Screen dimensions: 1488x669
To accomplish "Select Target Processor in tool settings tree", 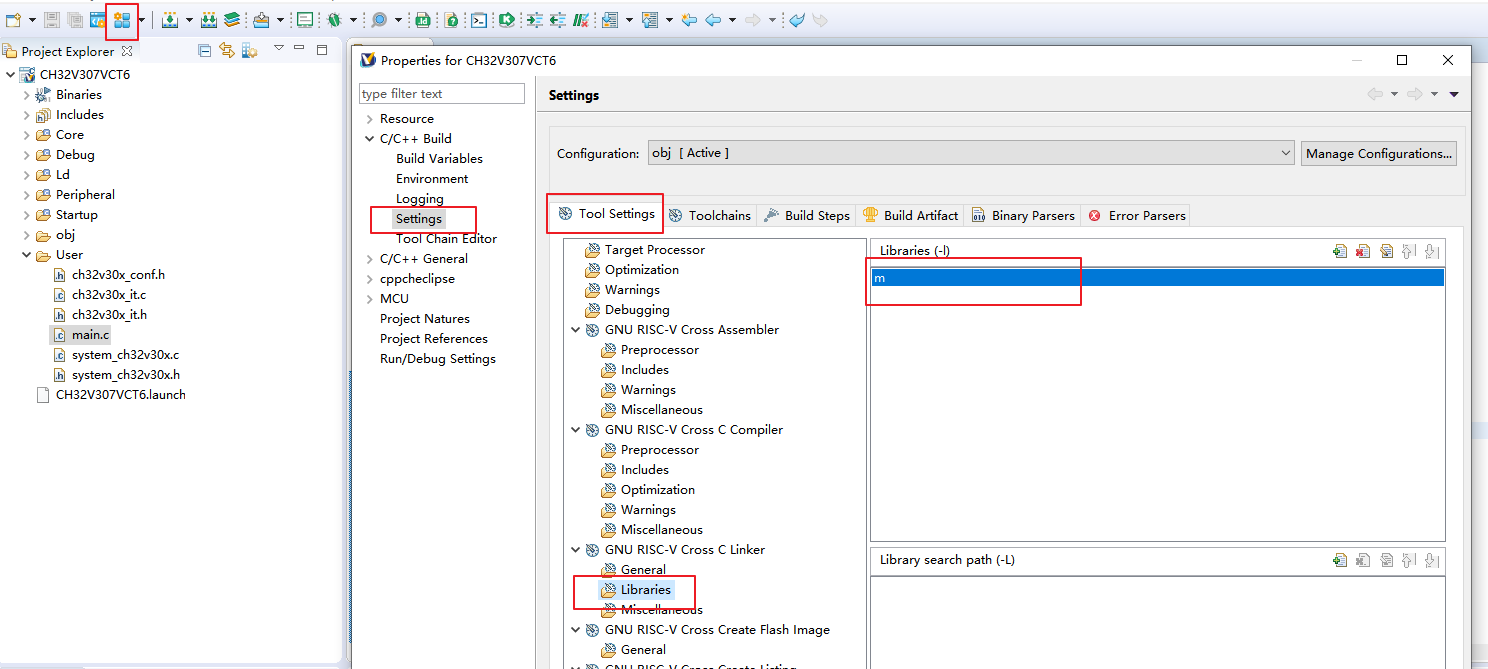I will coord(654,250).
